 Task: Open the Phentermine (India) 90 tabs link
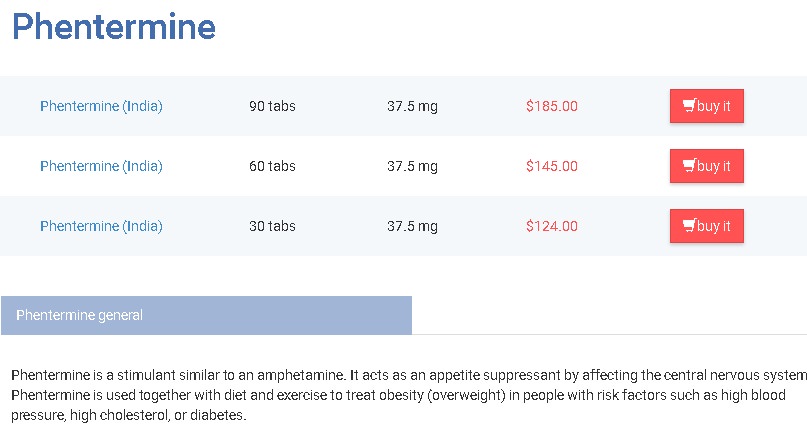[x=101, y=106]
